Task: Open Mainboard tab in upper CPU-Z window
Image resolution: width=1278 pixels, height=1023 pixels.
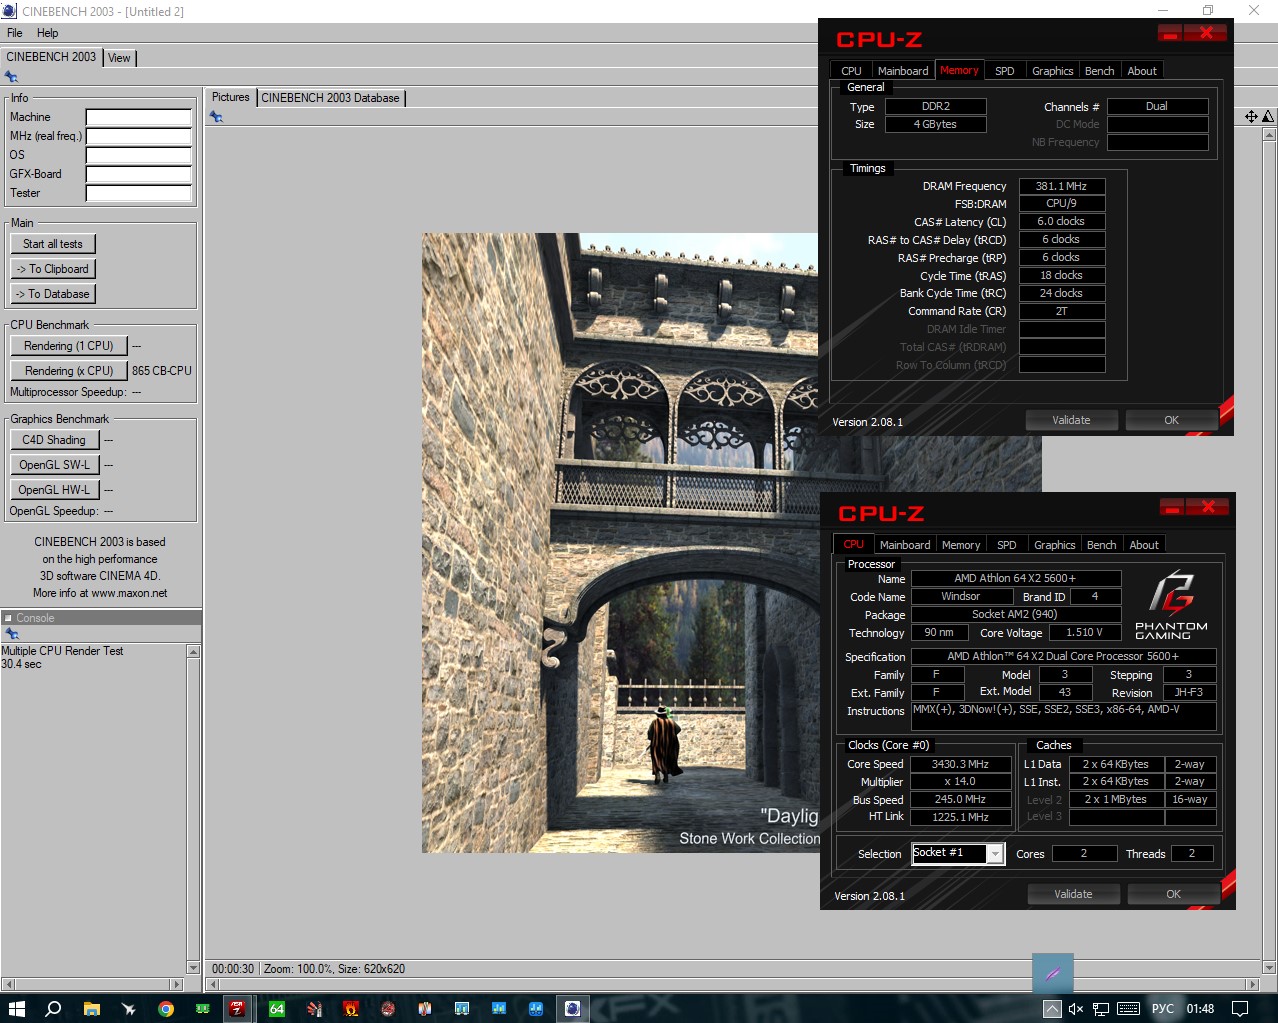Action: [903, 71]
